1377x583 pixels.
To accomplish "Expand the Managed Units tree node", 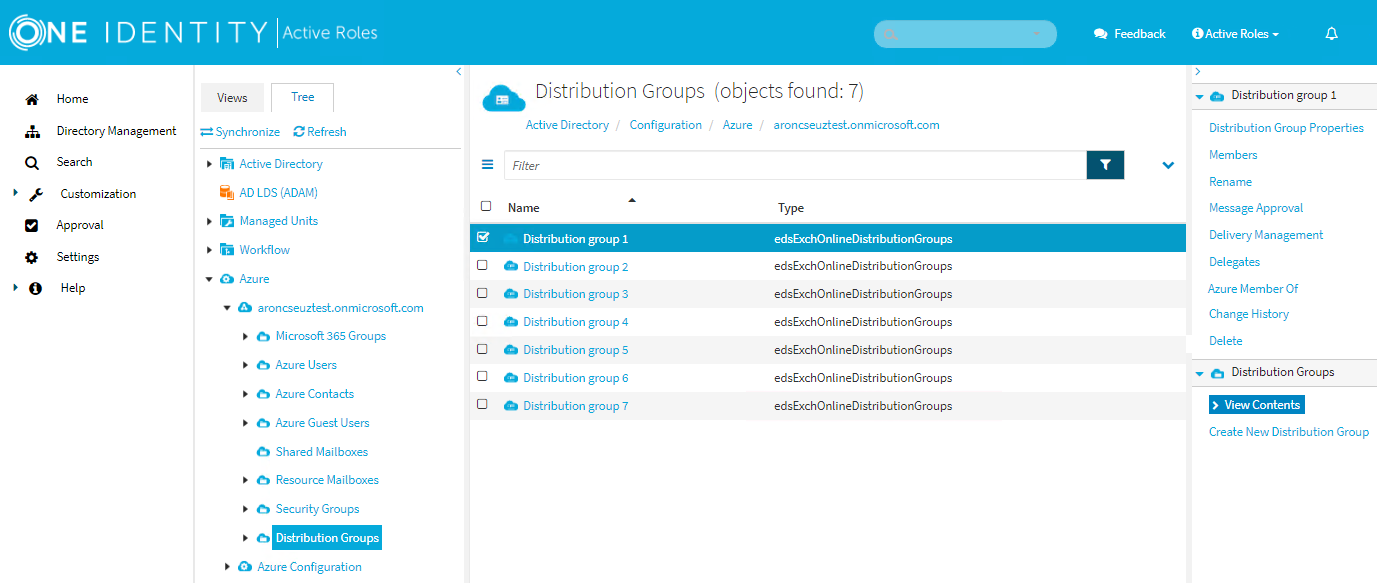I will coord(209,221).
